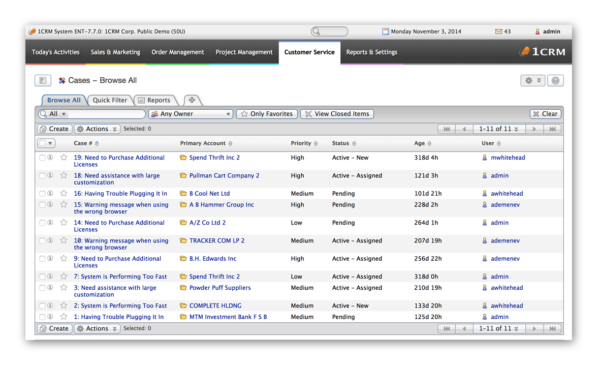600x366 pixels.
Task: Star the case 14 Need to Purchase Additional Licenses
Action: tap(64, 222)
